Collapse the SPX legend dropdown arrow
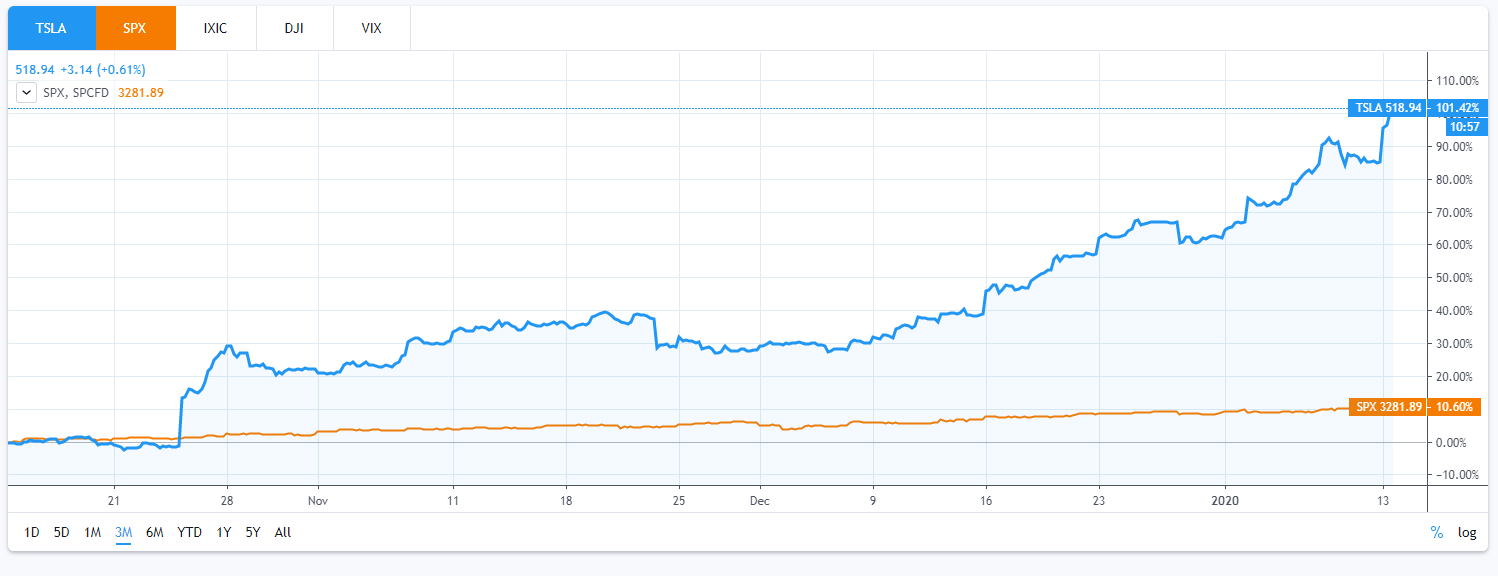Image resolution: width=1498 pixels, height=576 pixels. pos(26,92)
